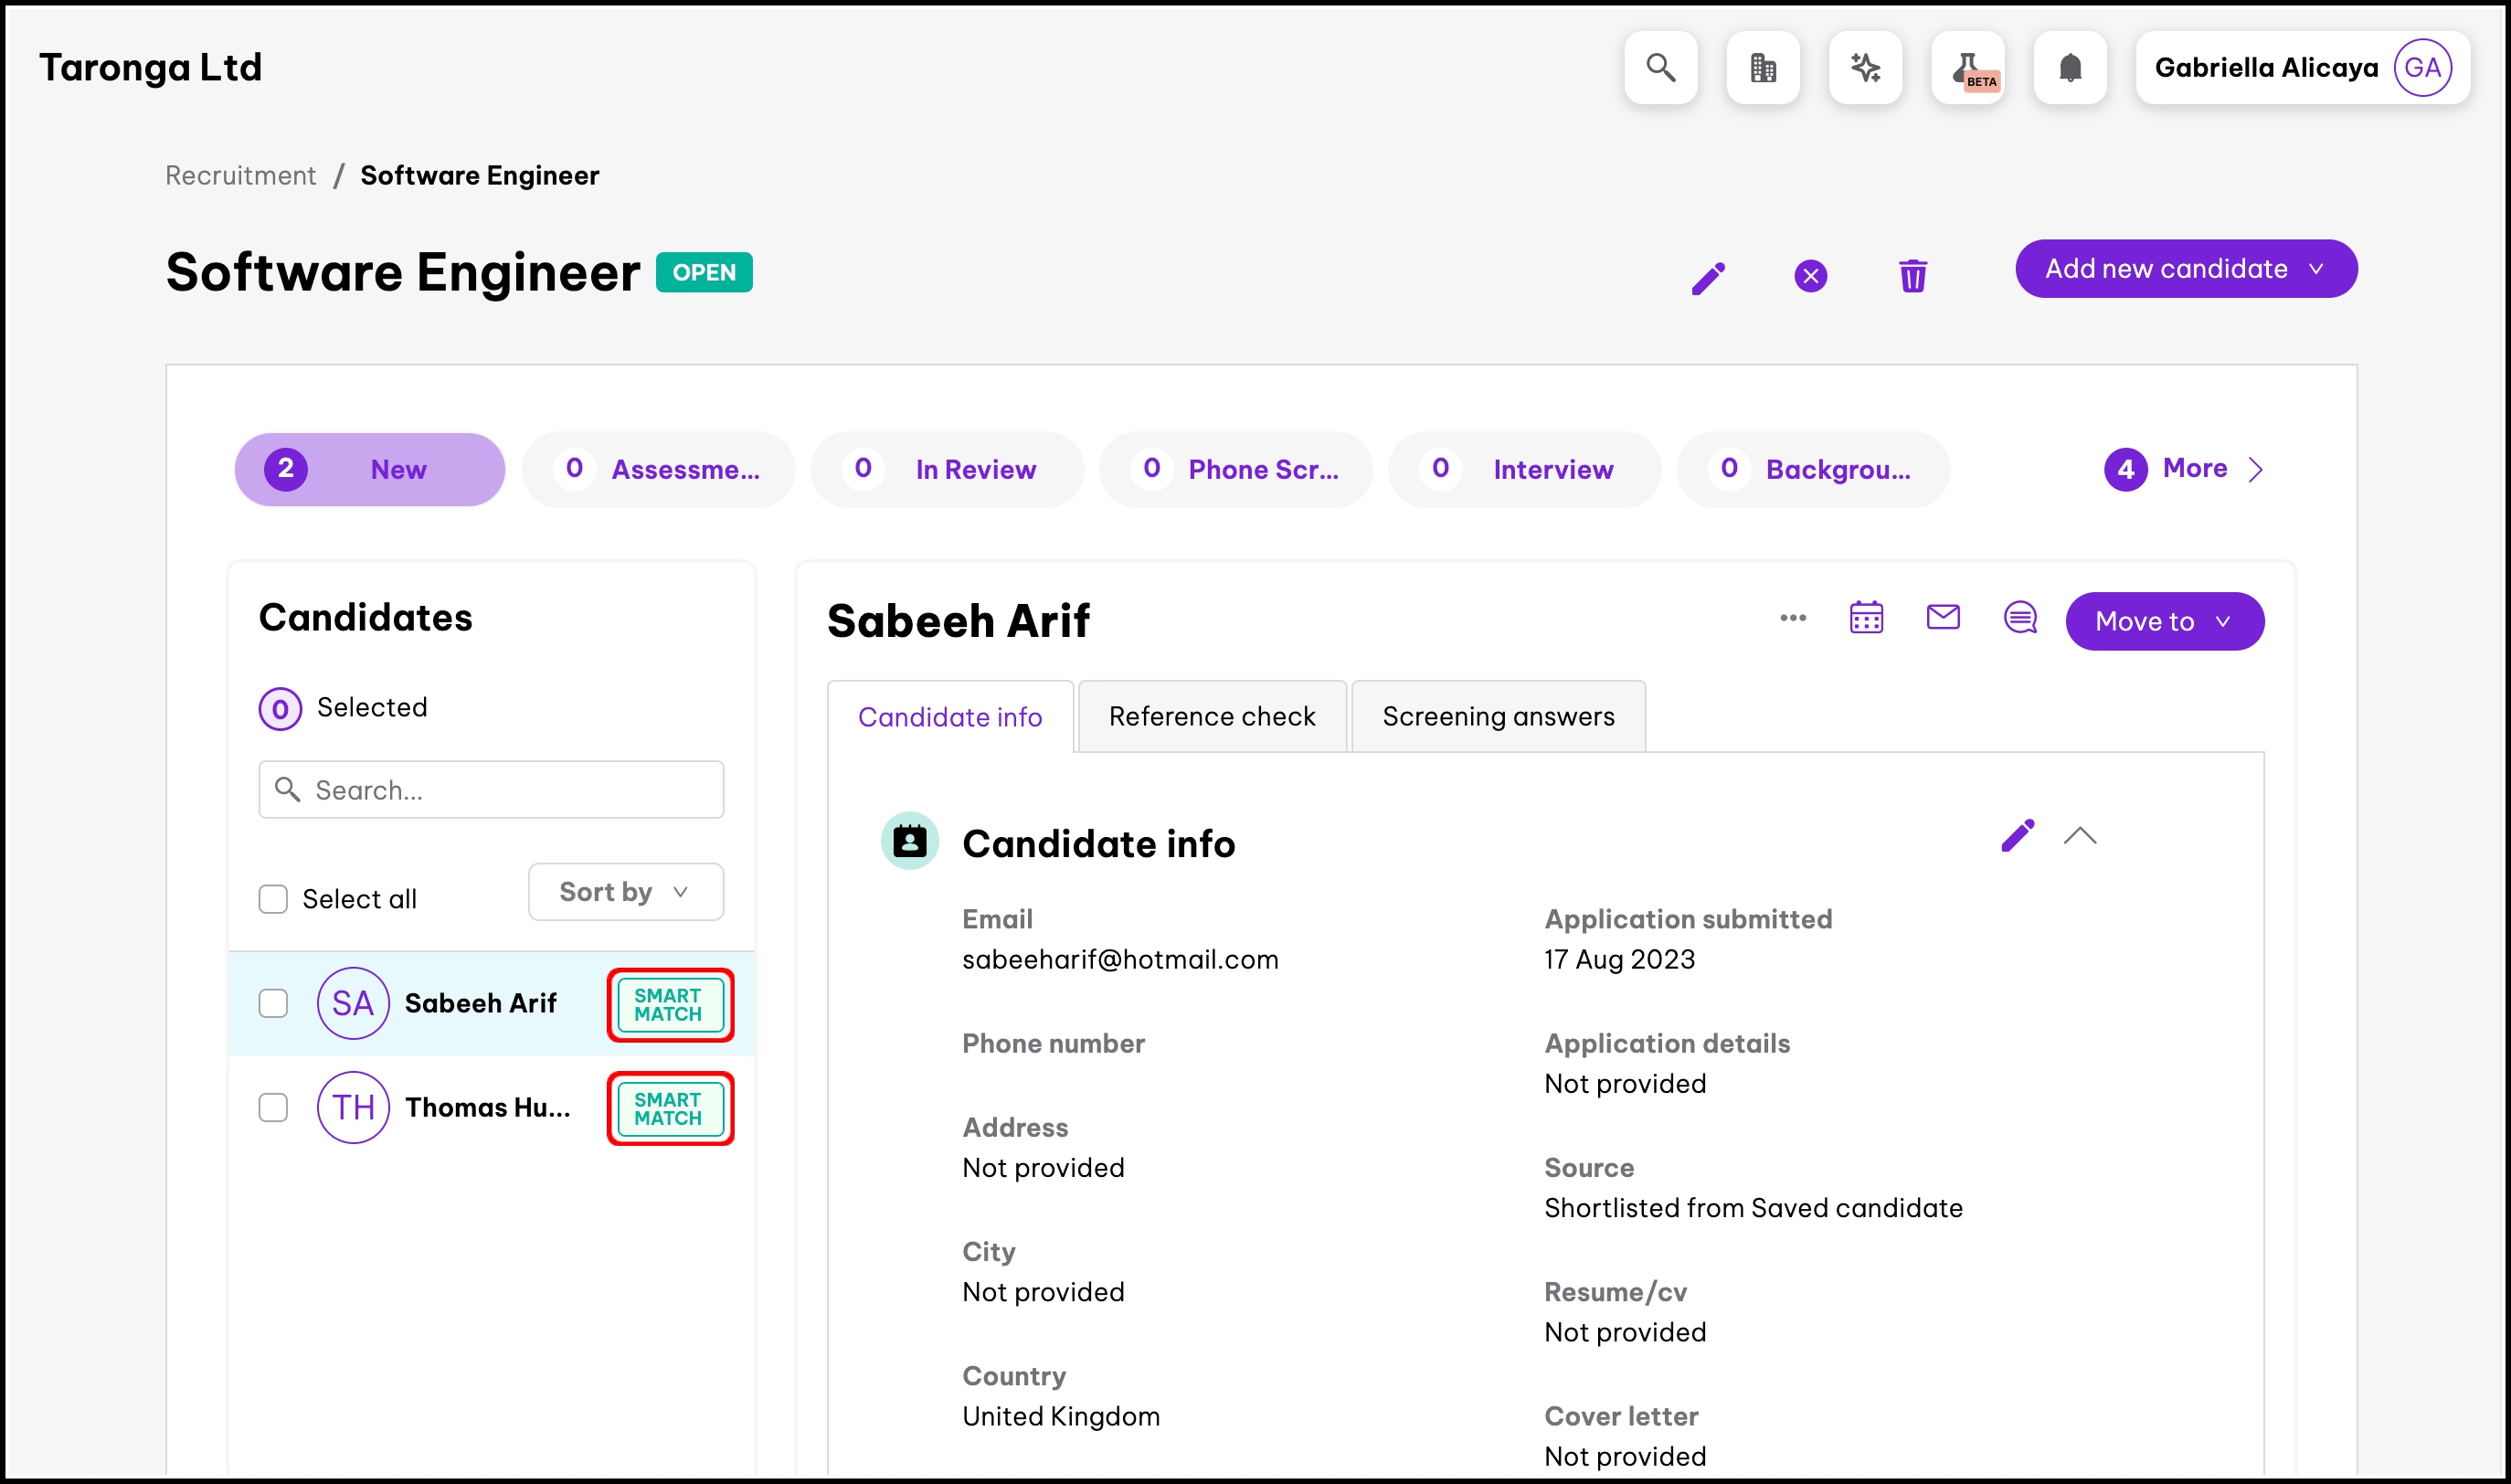Click the Taronga Ltd company name
Screen dimensions: 2511x1484
coord(150,67)
